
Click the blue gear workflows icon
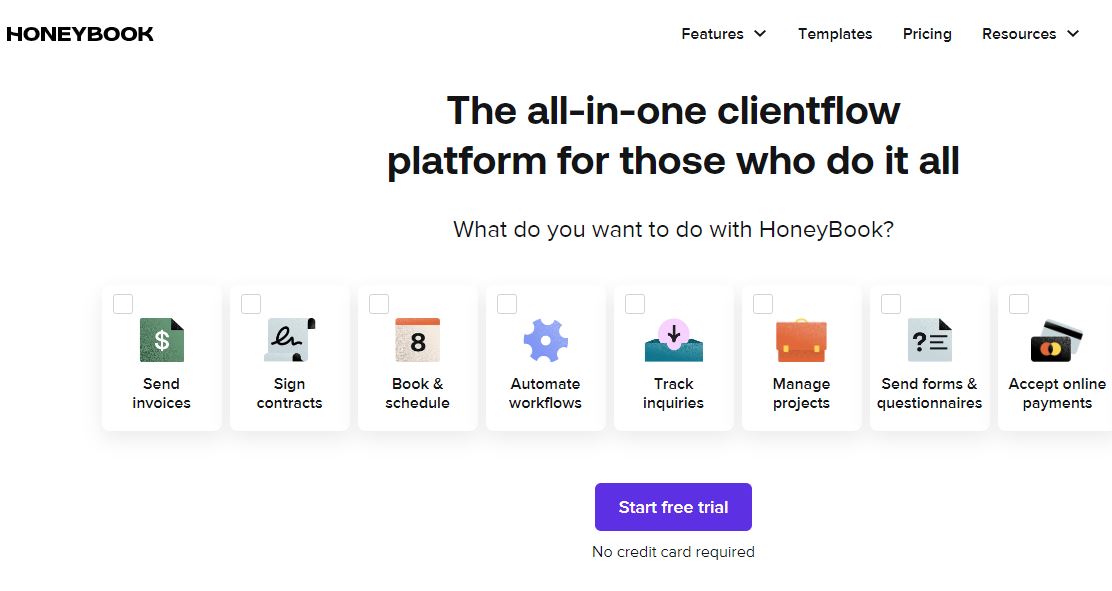click(545, 340)
